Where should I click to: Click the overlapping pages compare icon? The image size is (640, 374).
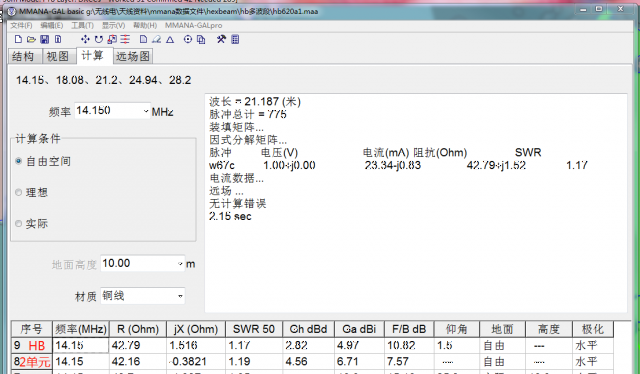(x=201, y=39)
